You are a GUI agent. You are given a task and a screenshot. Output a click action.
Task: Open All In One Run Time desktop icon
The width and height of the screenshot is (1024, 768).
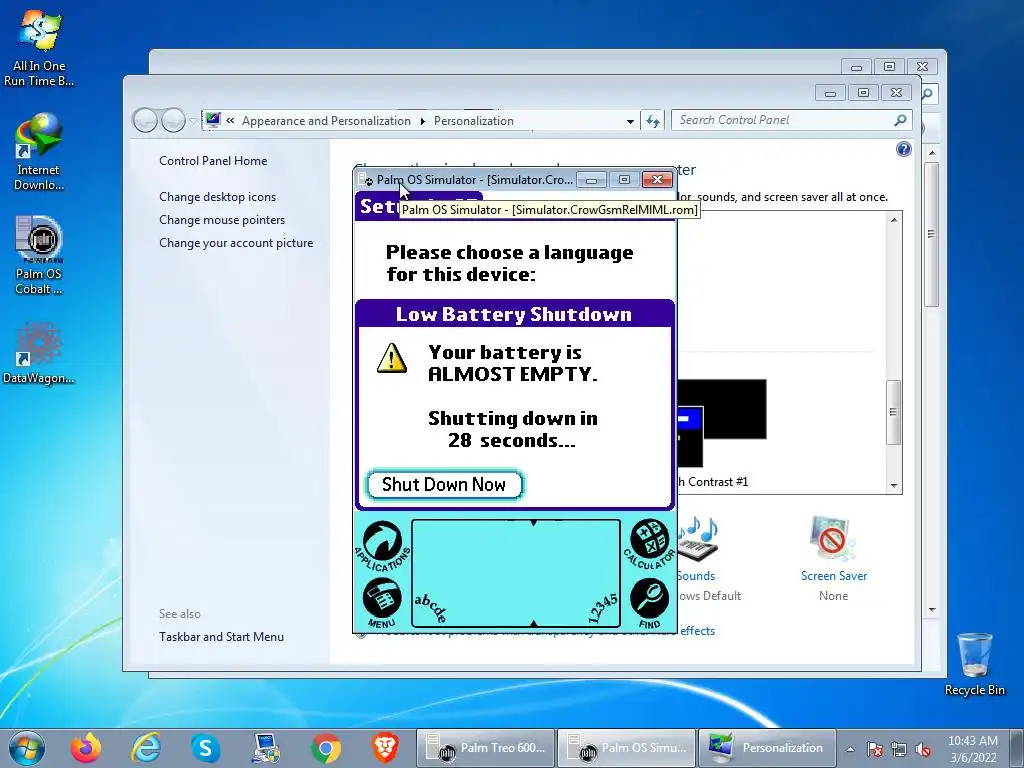point(39,48)
